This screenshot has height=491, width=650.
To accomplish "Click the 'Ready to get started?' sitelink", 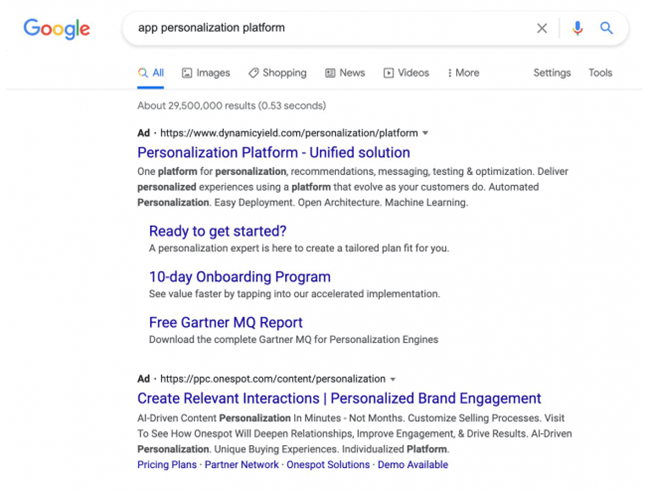I will tap(217, 231).
